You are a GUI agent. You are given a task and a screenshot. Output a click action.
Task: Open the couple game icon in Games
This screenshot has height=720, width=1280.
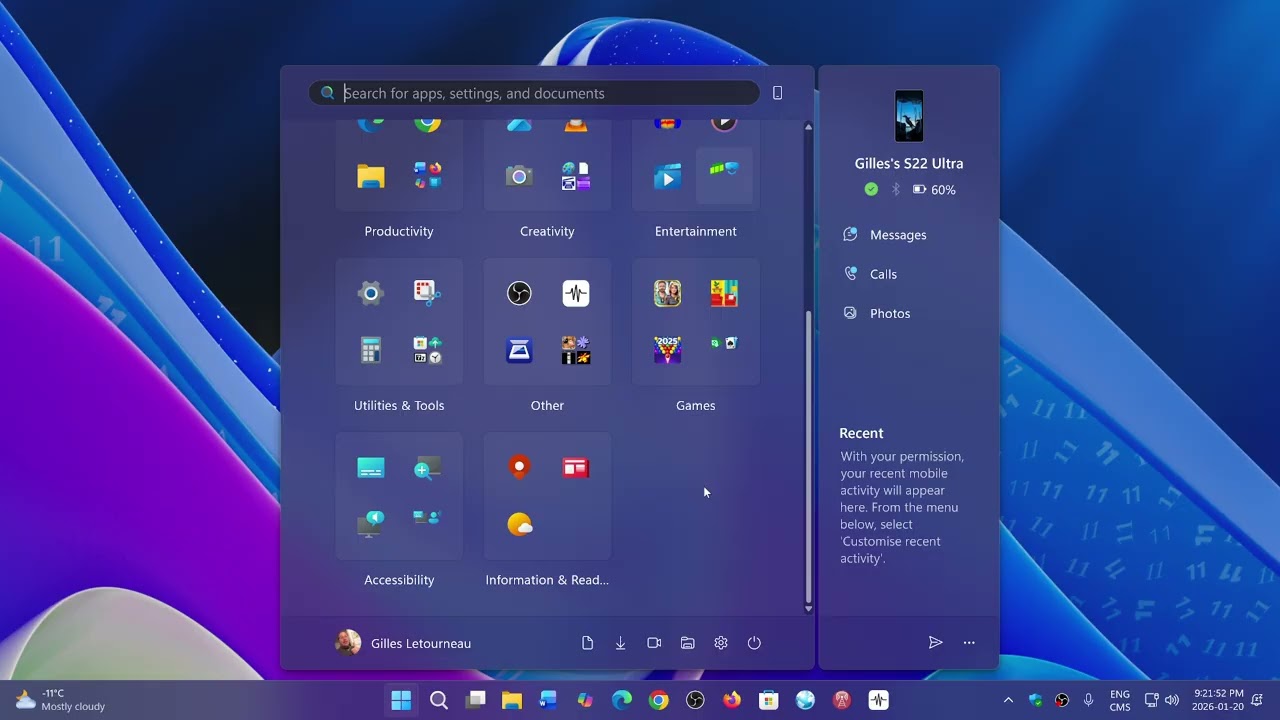pos(667,293)
